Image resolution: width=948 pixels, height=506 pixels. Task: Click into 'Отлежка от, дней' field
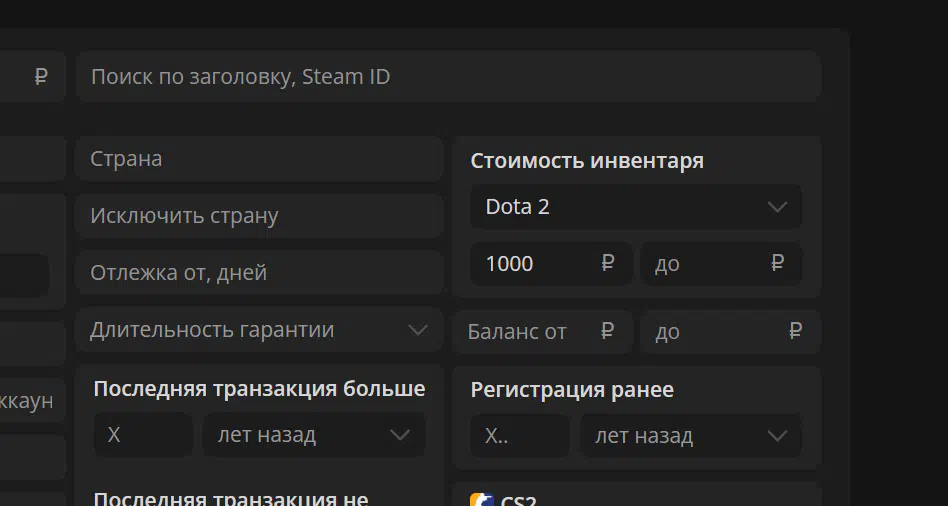[x=258, y=273]
